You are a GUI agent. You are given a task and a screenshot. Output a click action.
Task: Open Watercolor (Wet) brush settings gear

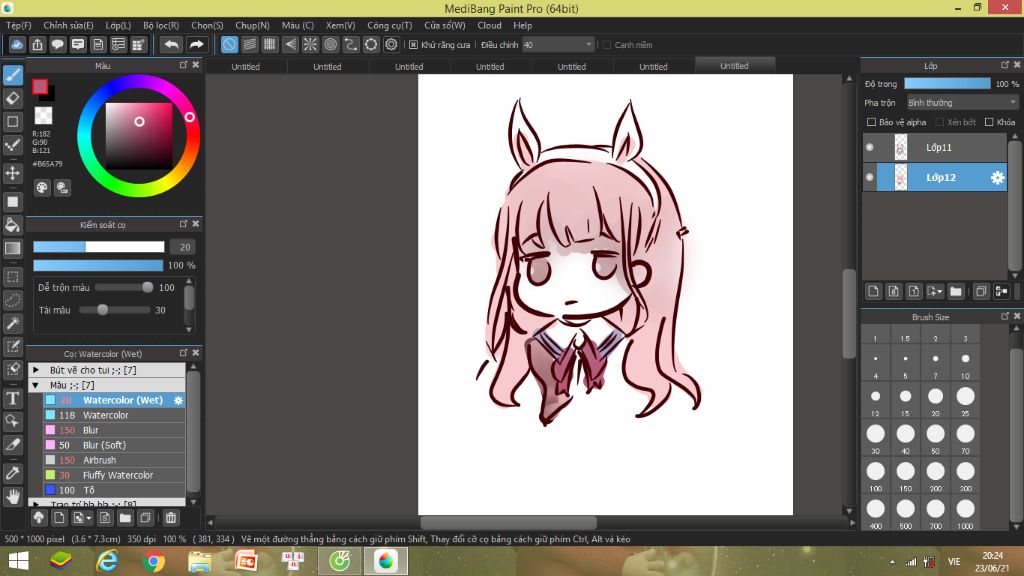tap(178, 400)
